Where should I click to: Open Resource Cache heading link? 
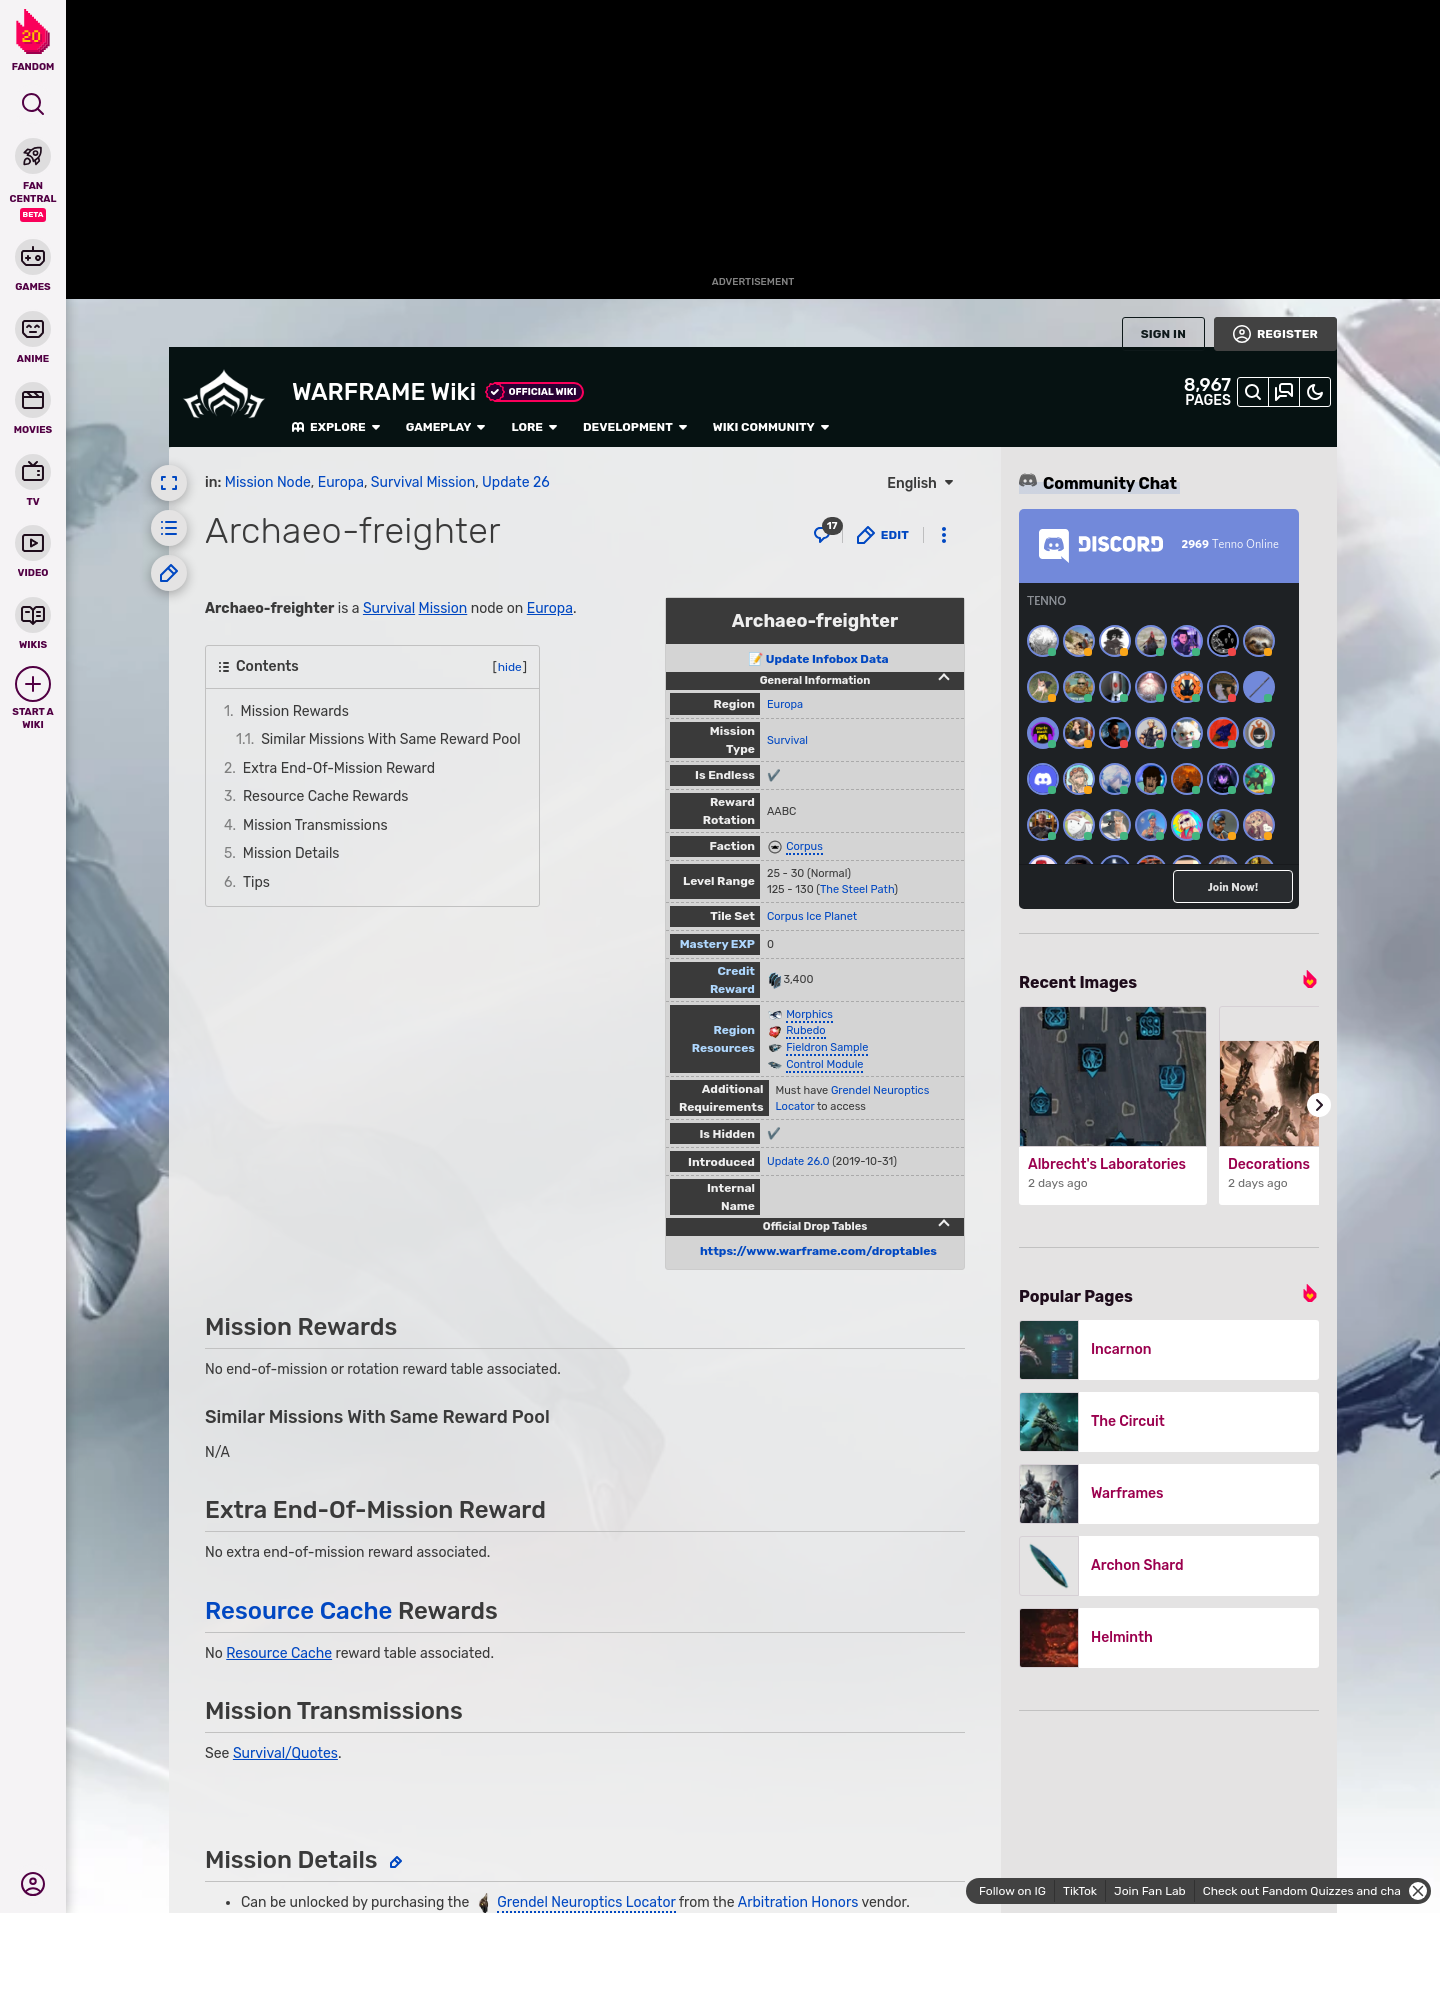point(298,1611)
